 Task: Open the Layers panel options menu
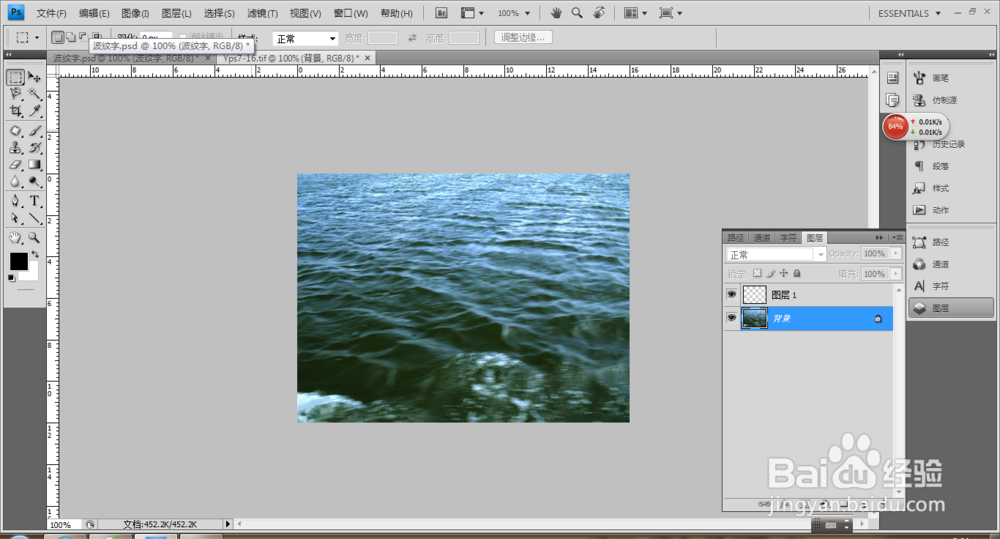pos(897,237)
